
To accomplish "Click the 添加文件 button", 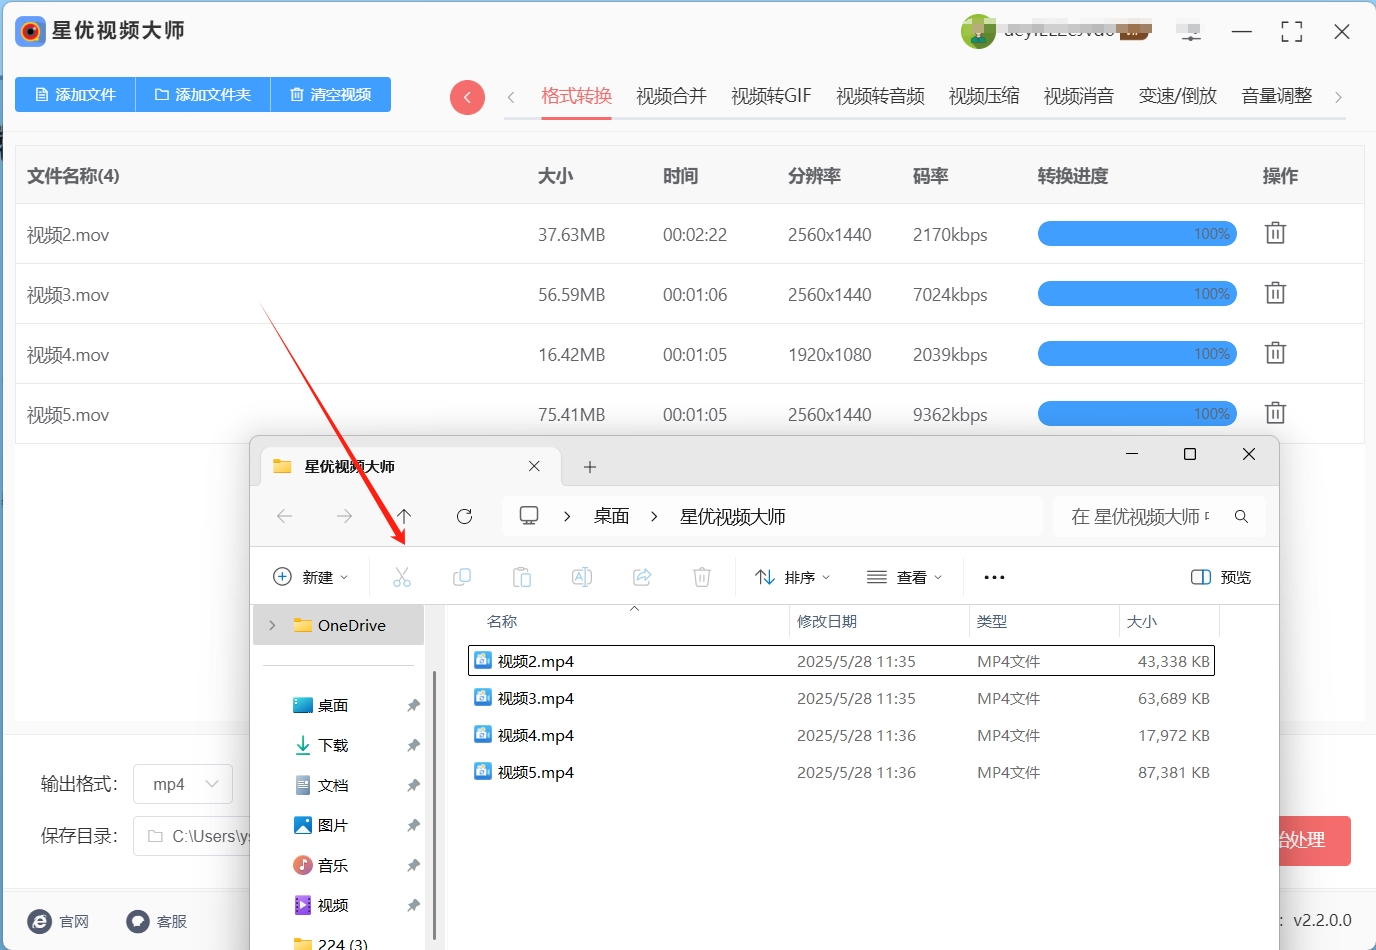I will (x=75, y=94).
